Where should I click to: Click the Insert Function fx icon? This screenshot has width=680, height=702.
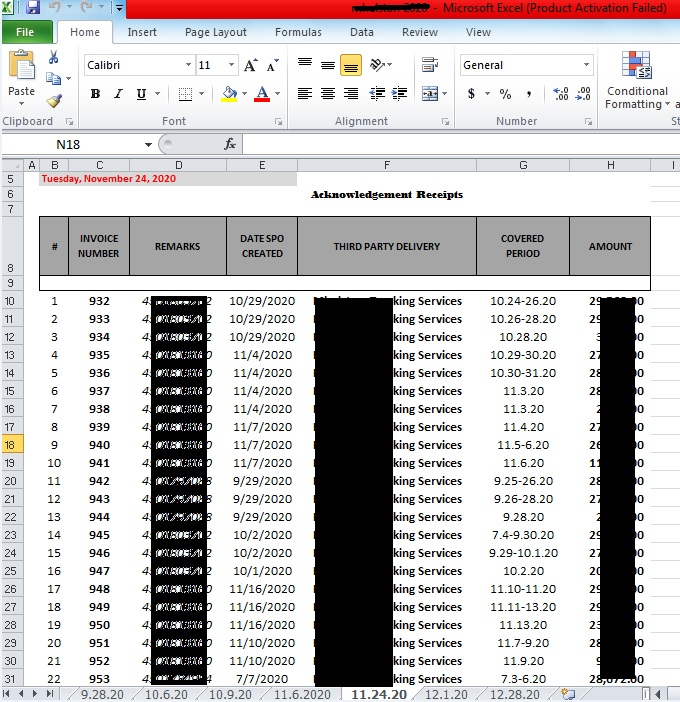pos(230,144)
